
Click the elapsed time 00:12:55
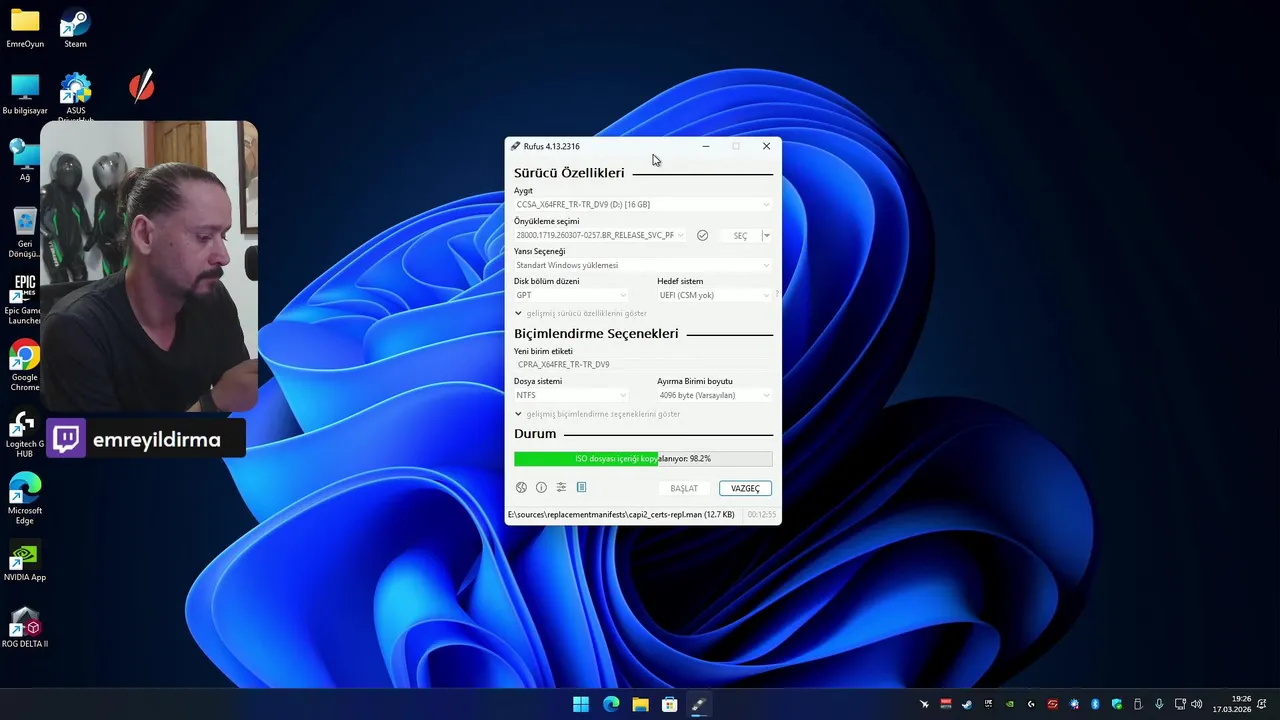coord(762,514)
